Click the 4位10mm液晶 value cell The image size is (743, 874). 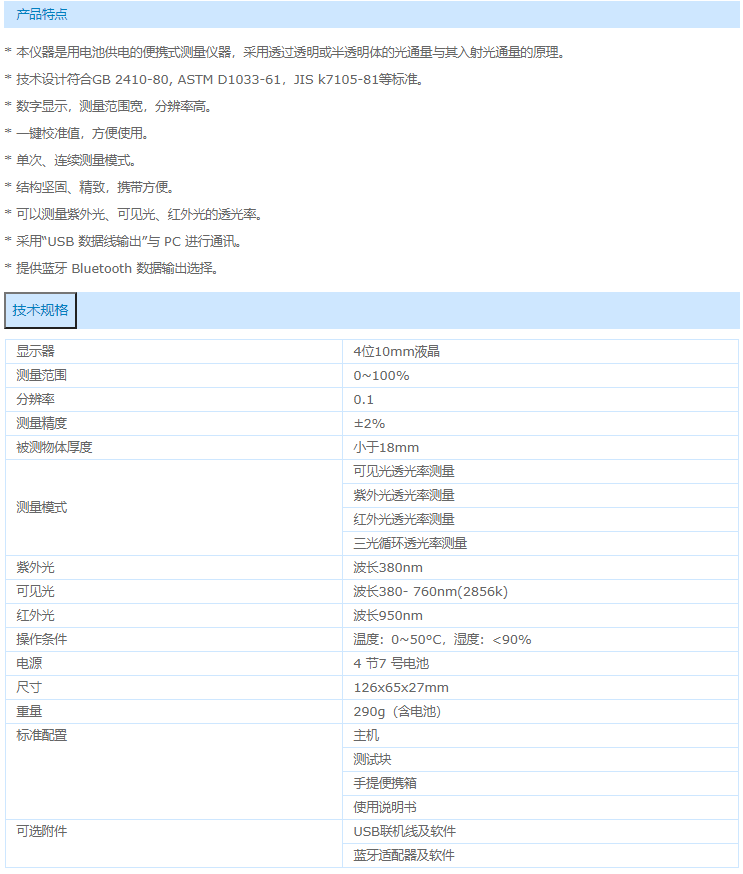click(397, 351)
